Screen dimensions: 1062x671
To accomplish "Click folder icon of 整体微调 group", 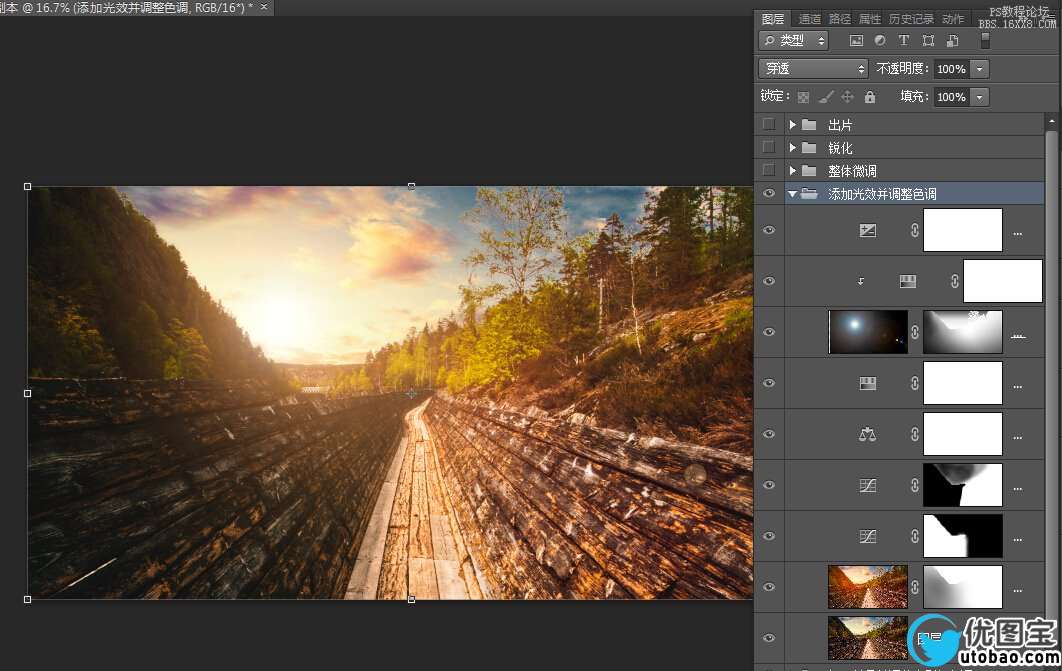I will pyautogui.click(x=809, y=171).
